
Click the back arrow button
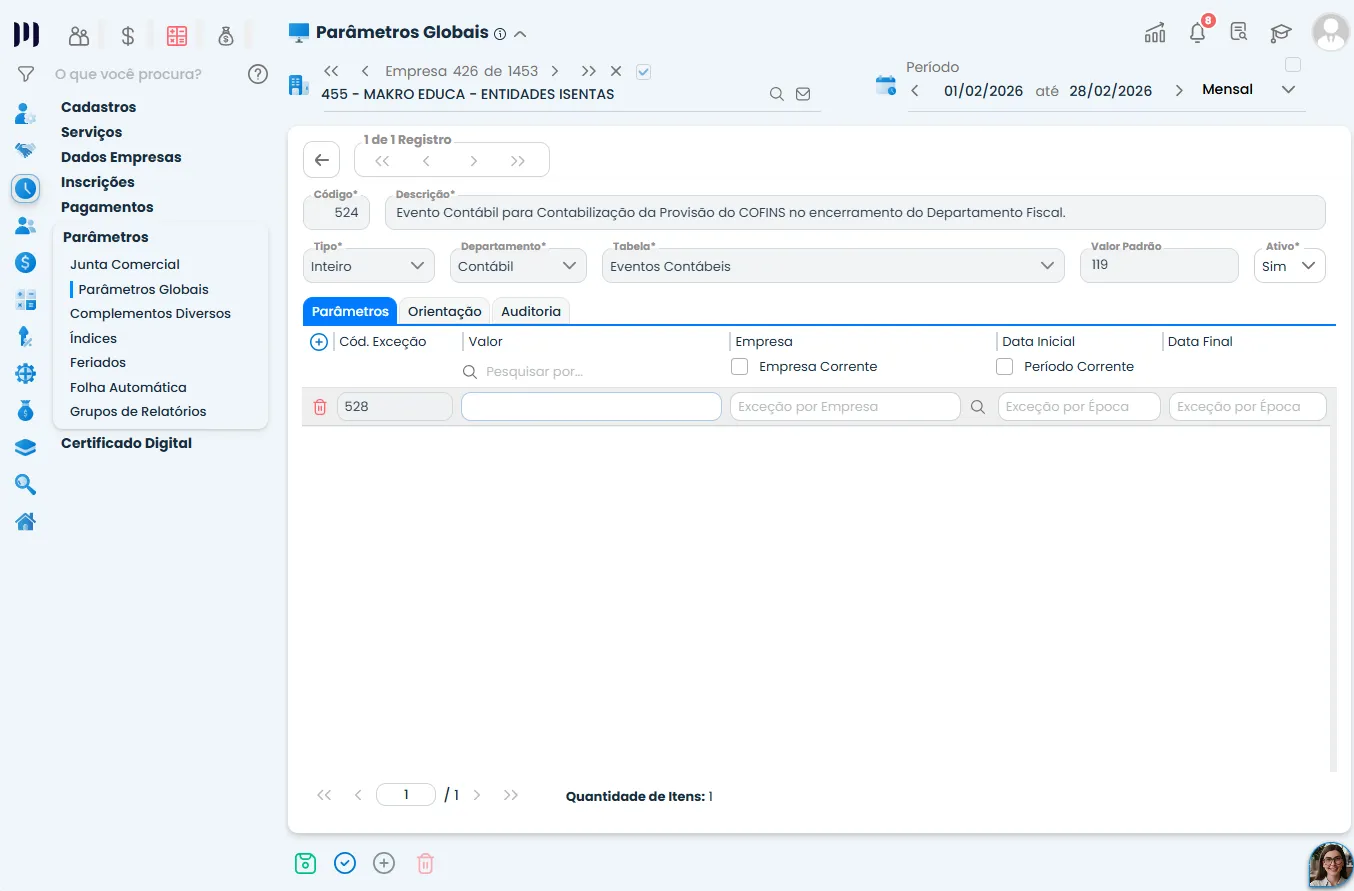click(321, 160)
